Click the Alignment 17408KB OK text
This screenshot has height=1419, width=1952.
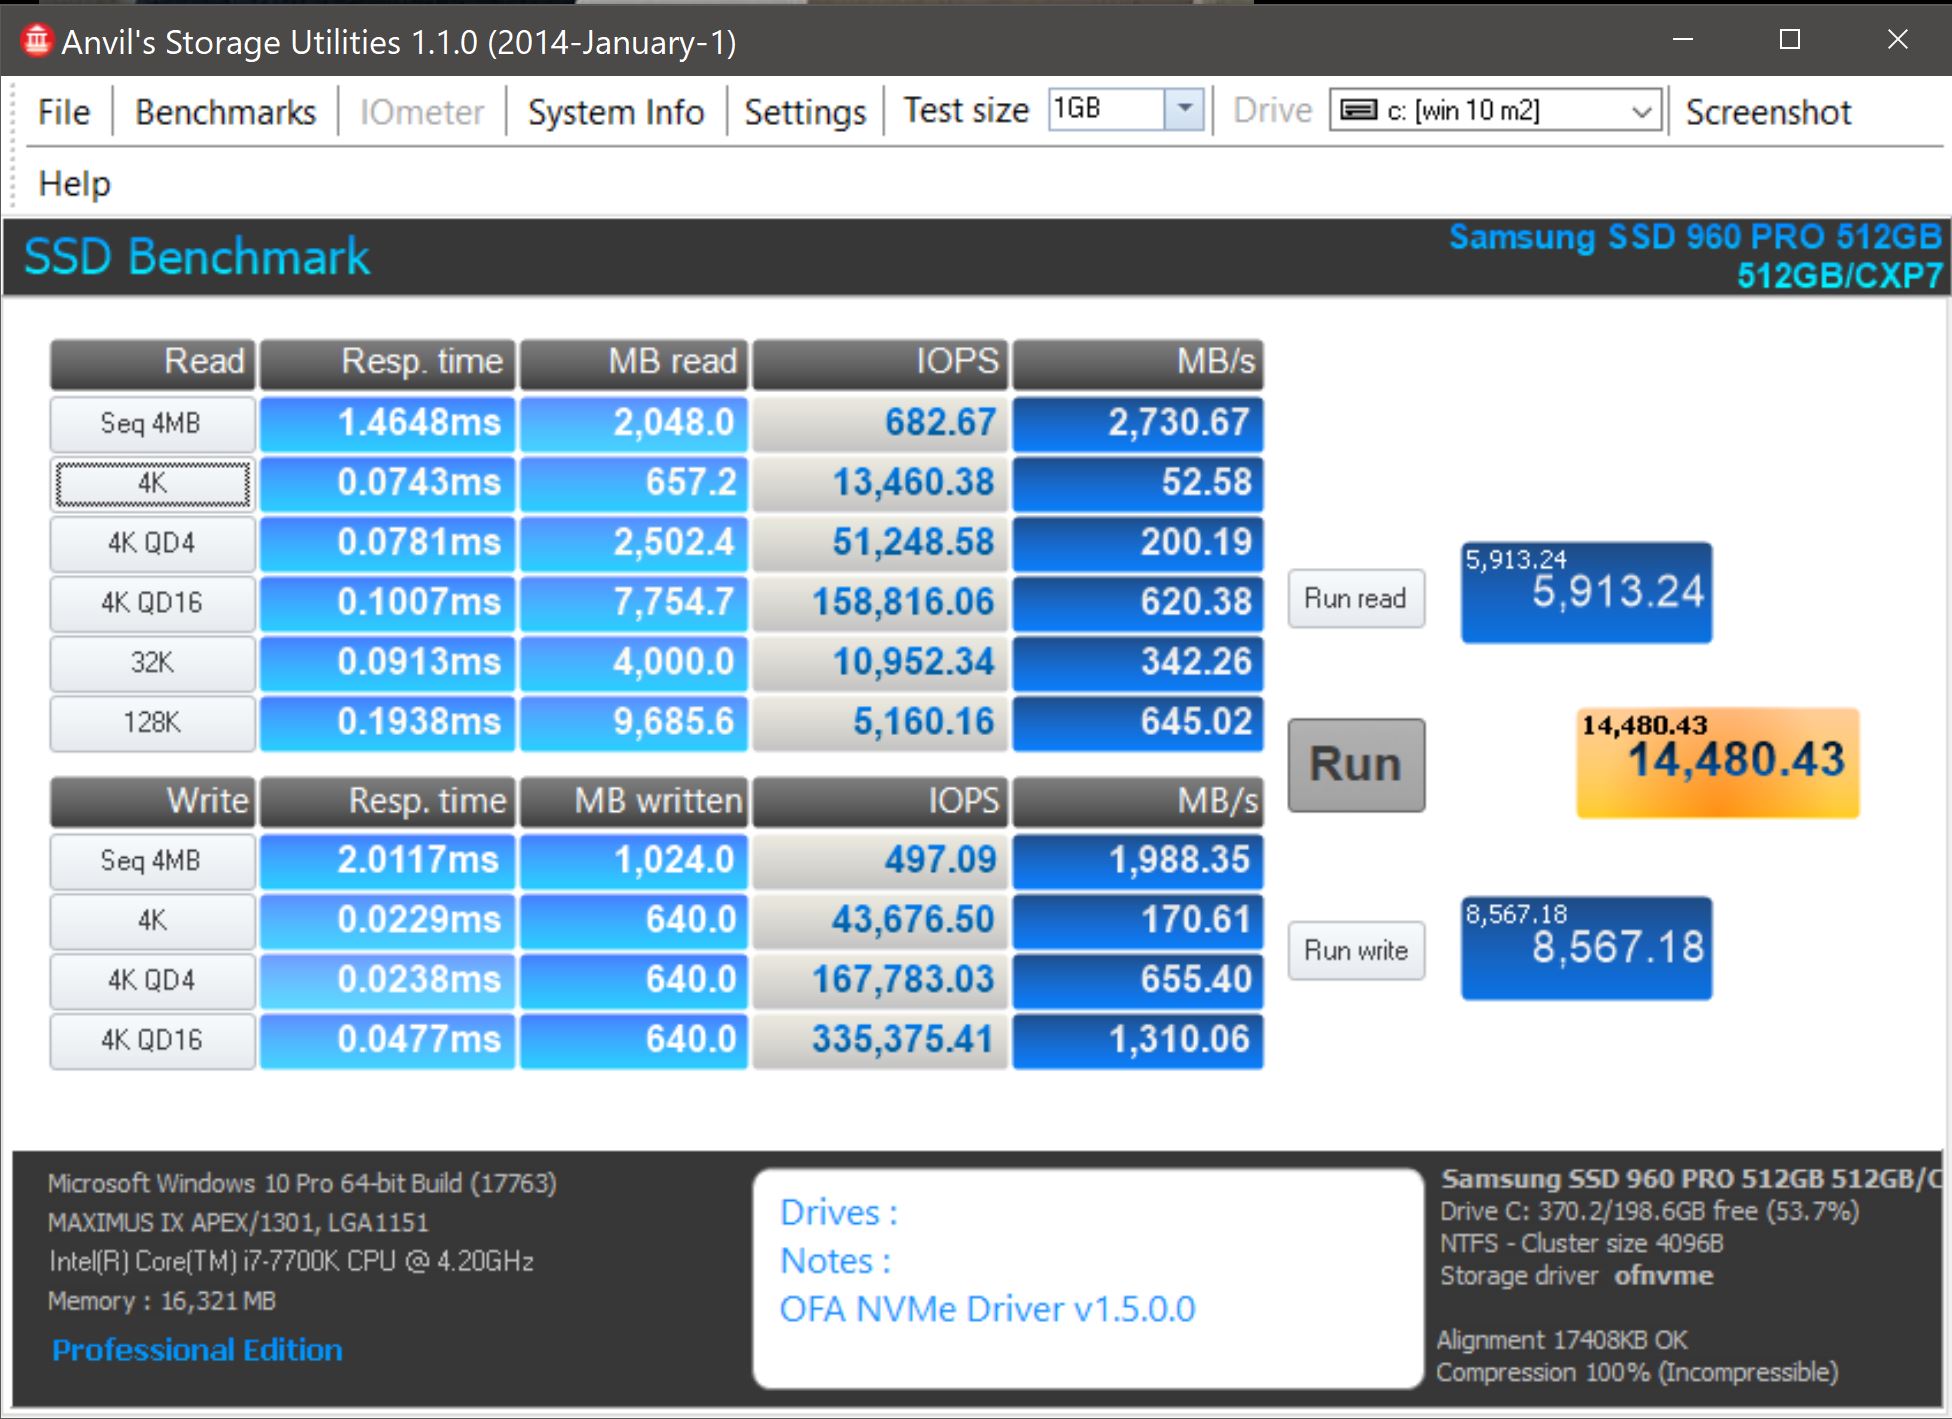1562,1340
